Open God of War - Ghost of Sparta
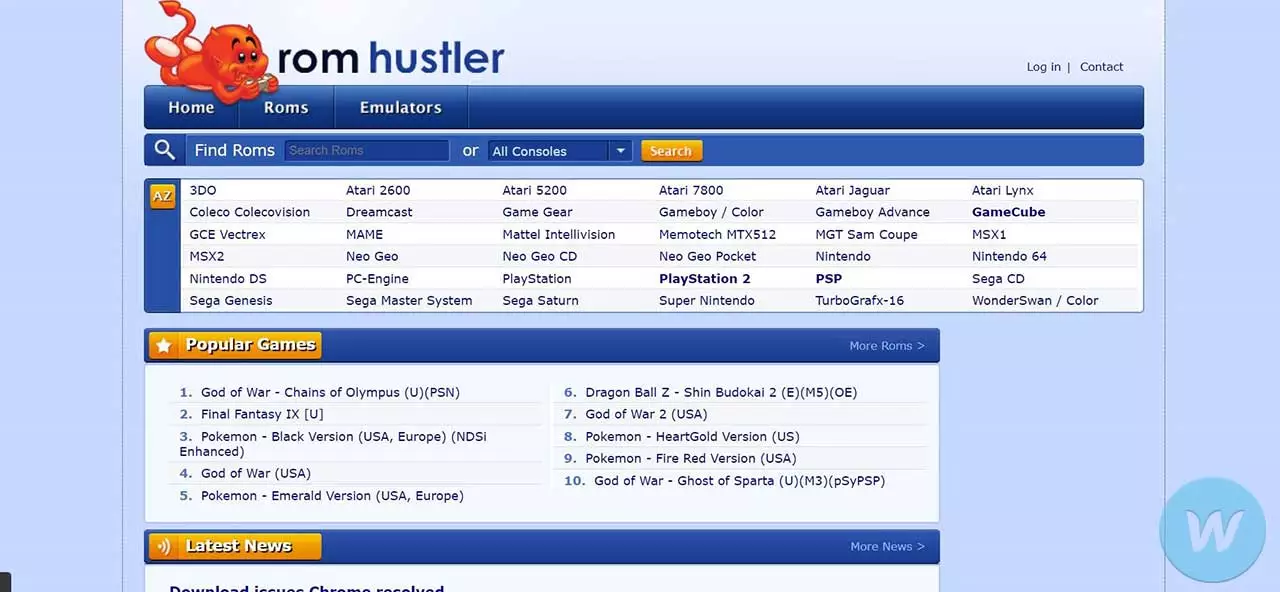The height and width of the screenshot is (592, 1280). click(739, 480)
